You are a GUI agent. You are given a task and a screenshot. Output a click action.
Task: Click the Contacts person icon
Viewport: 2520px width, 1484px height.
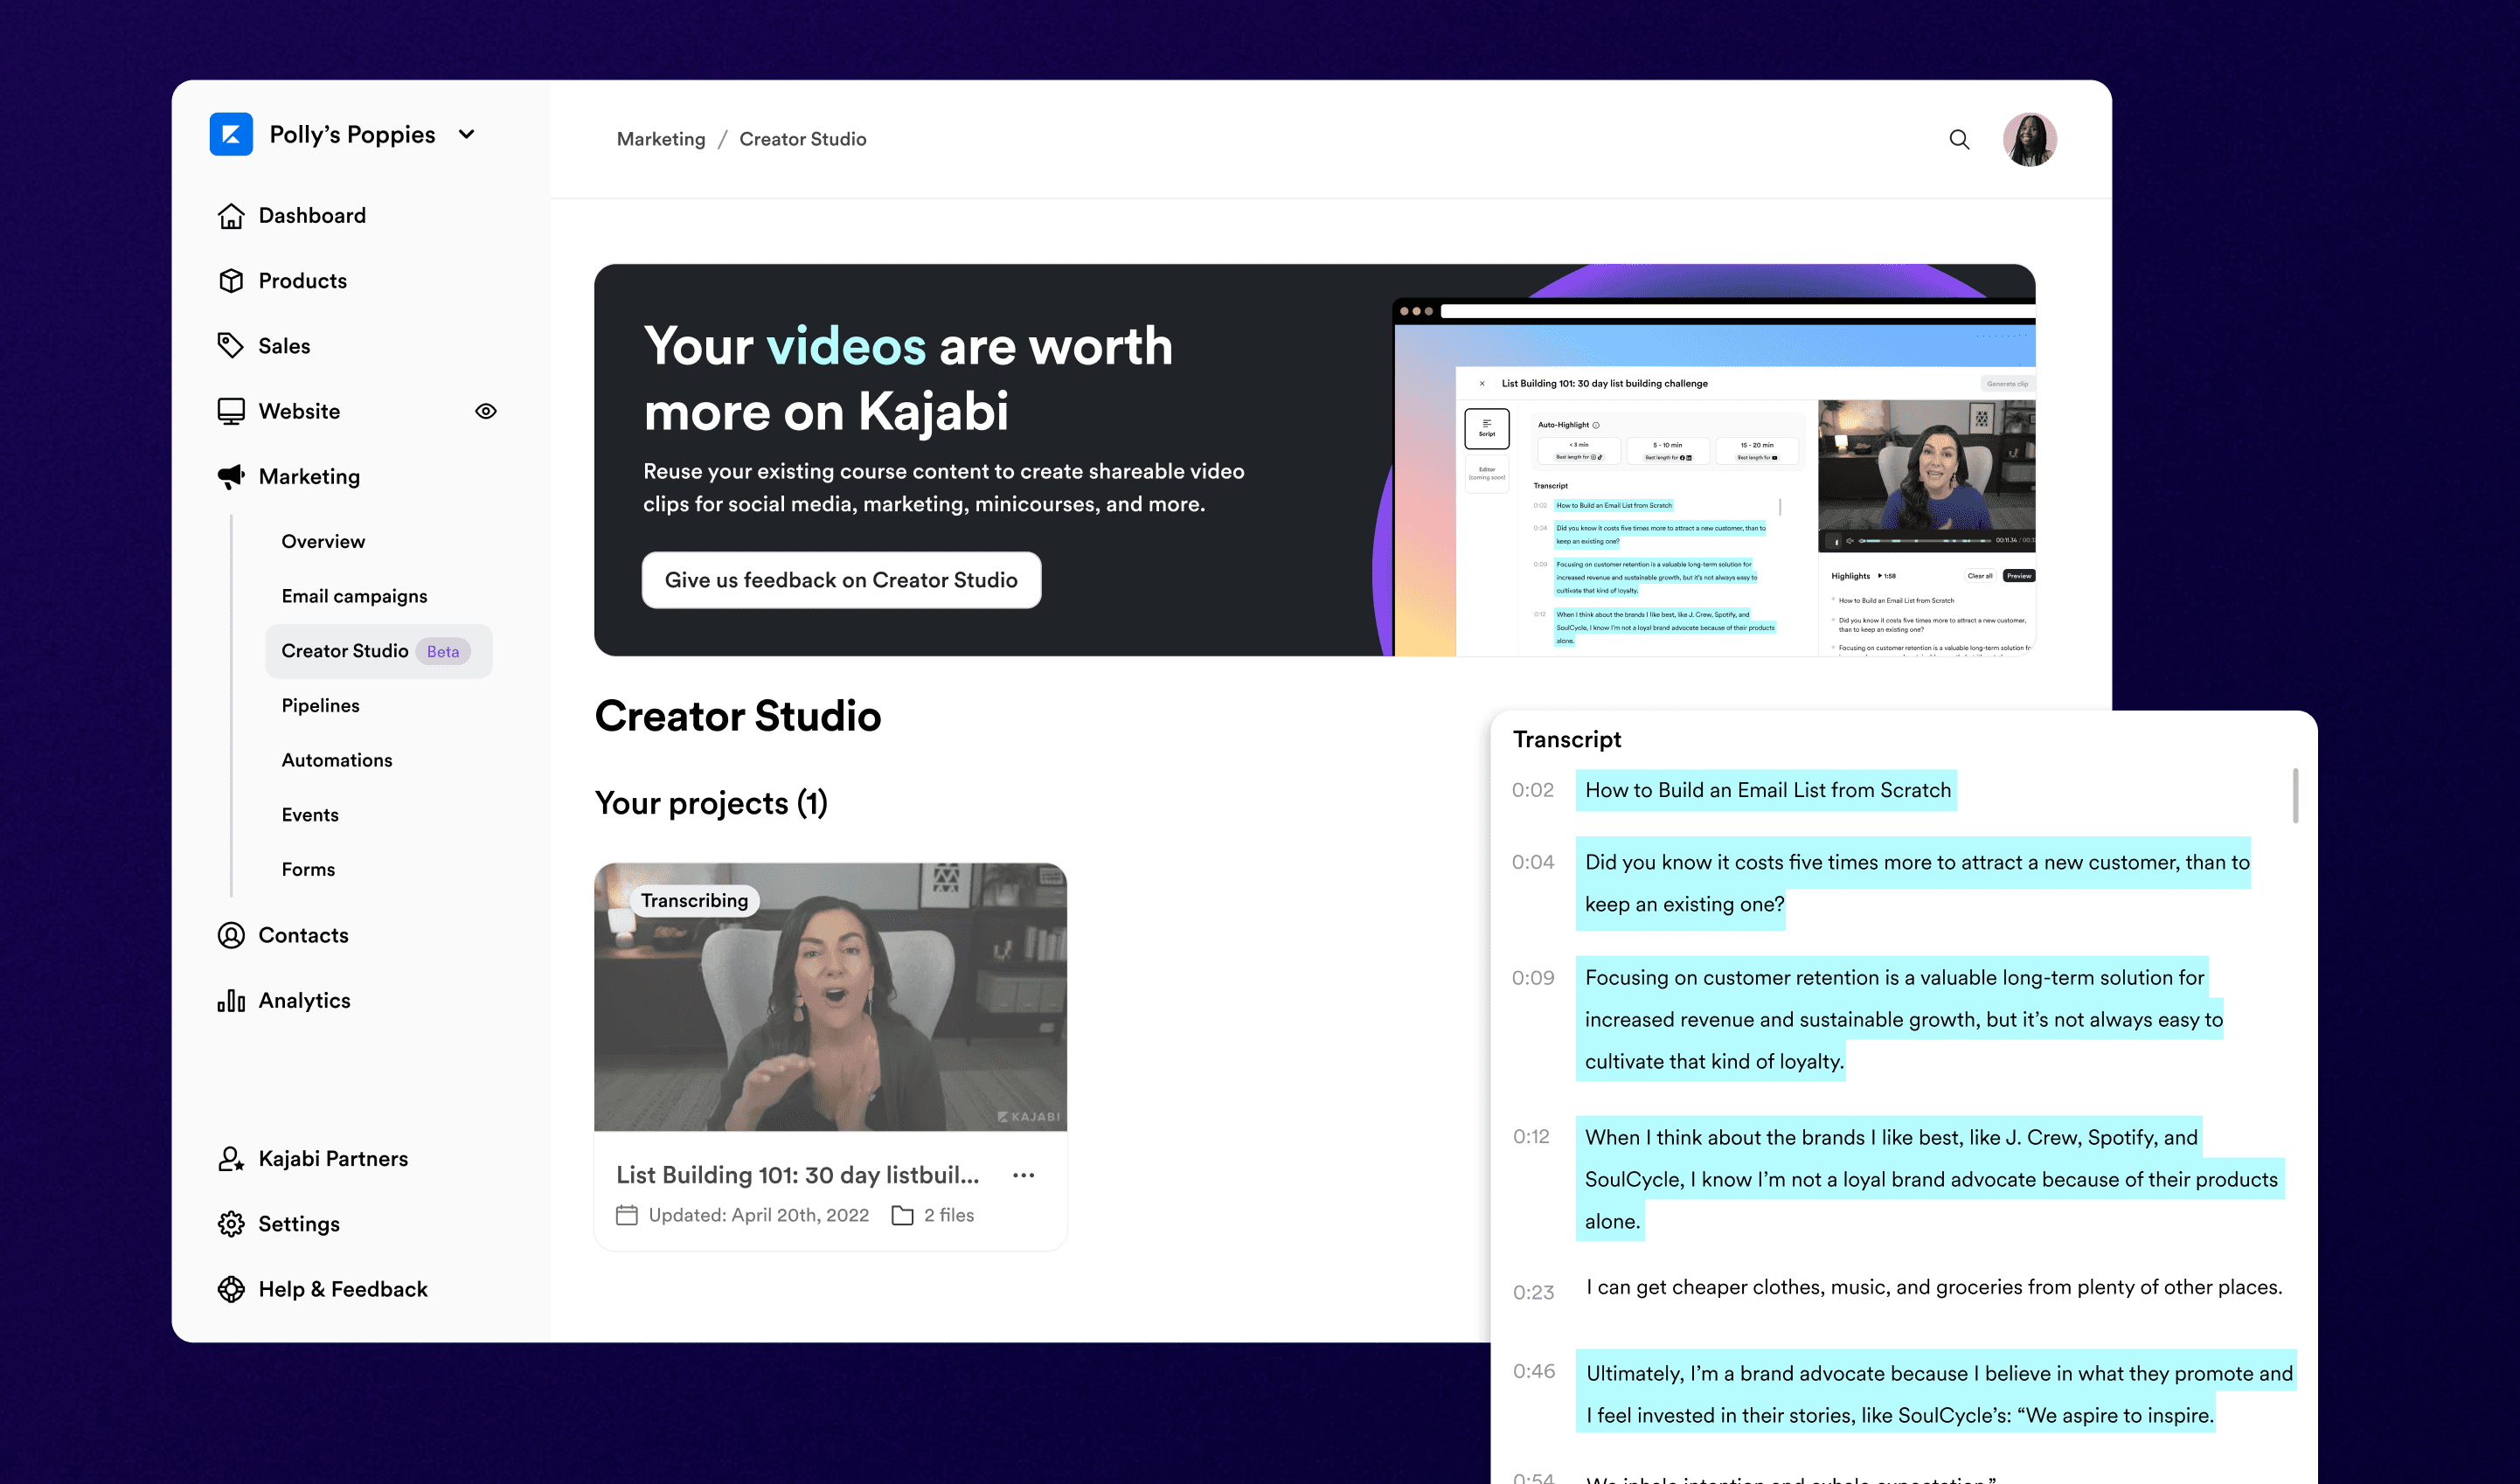tap(231, 935)
